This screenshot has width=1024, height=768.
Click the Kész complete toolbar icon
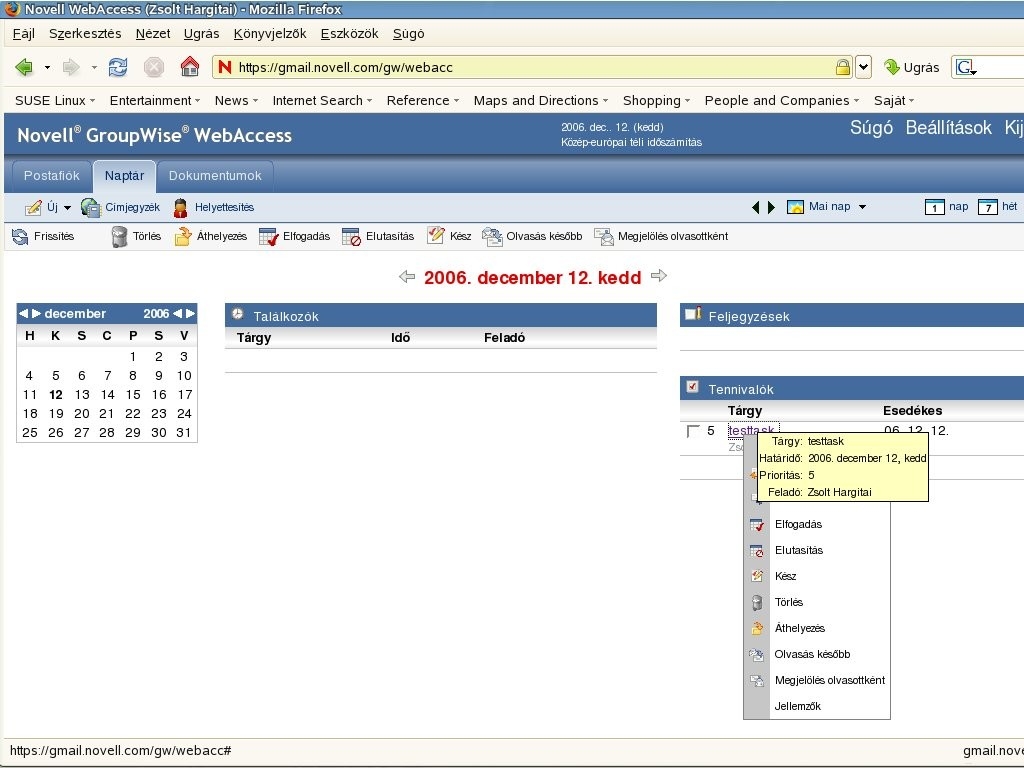point(435,235)
